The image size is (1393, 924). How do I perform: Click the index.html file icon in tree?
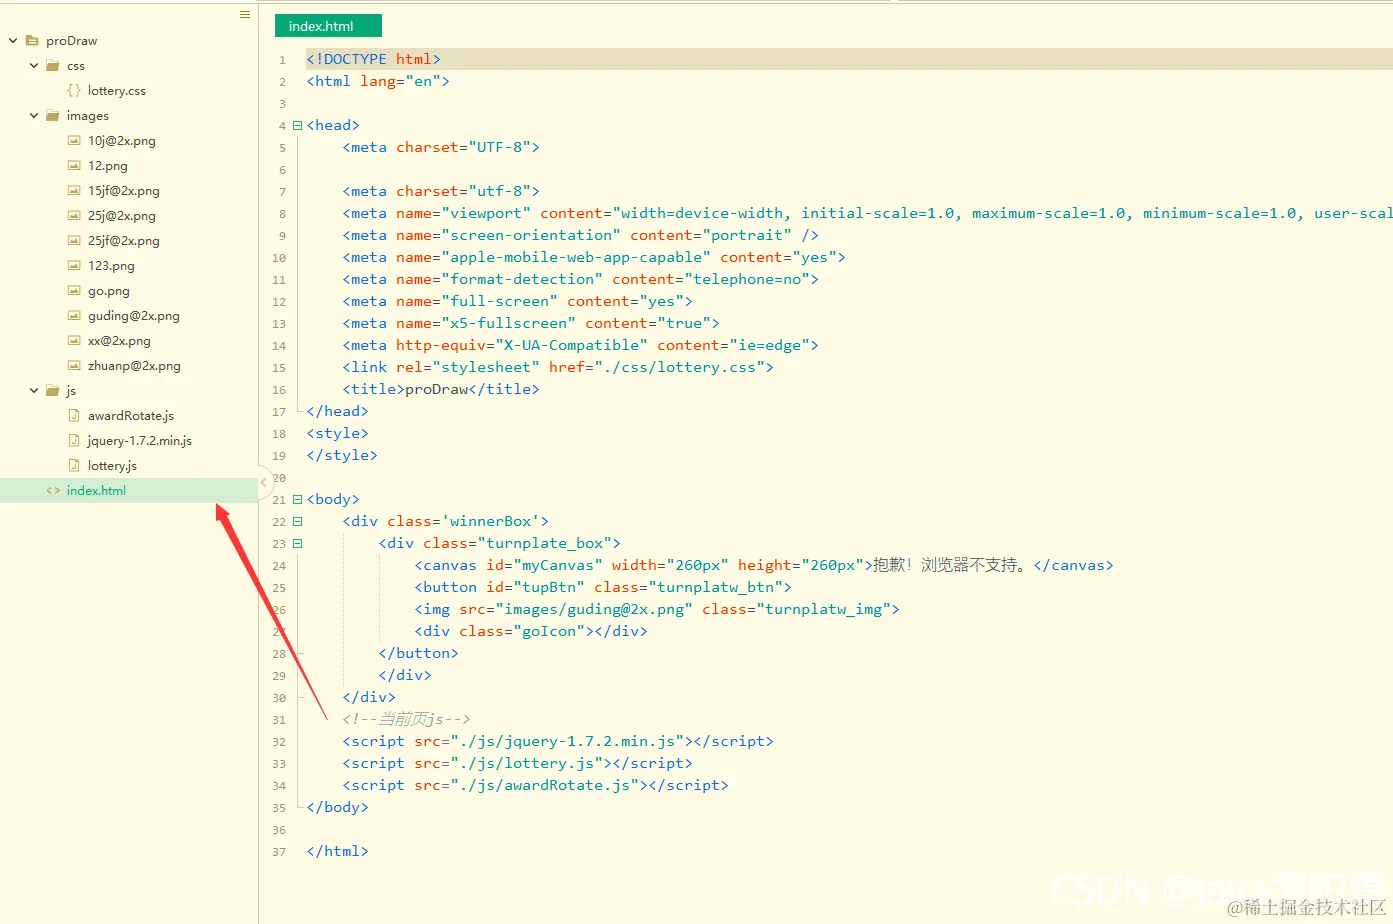click(x=53, y=491)
